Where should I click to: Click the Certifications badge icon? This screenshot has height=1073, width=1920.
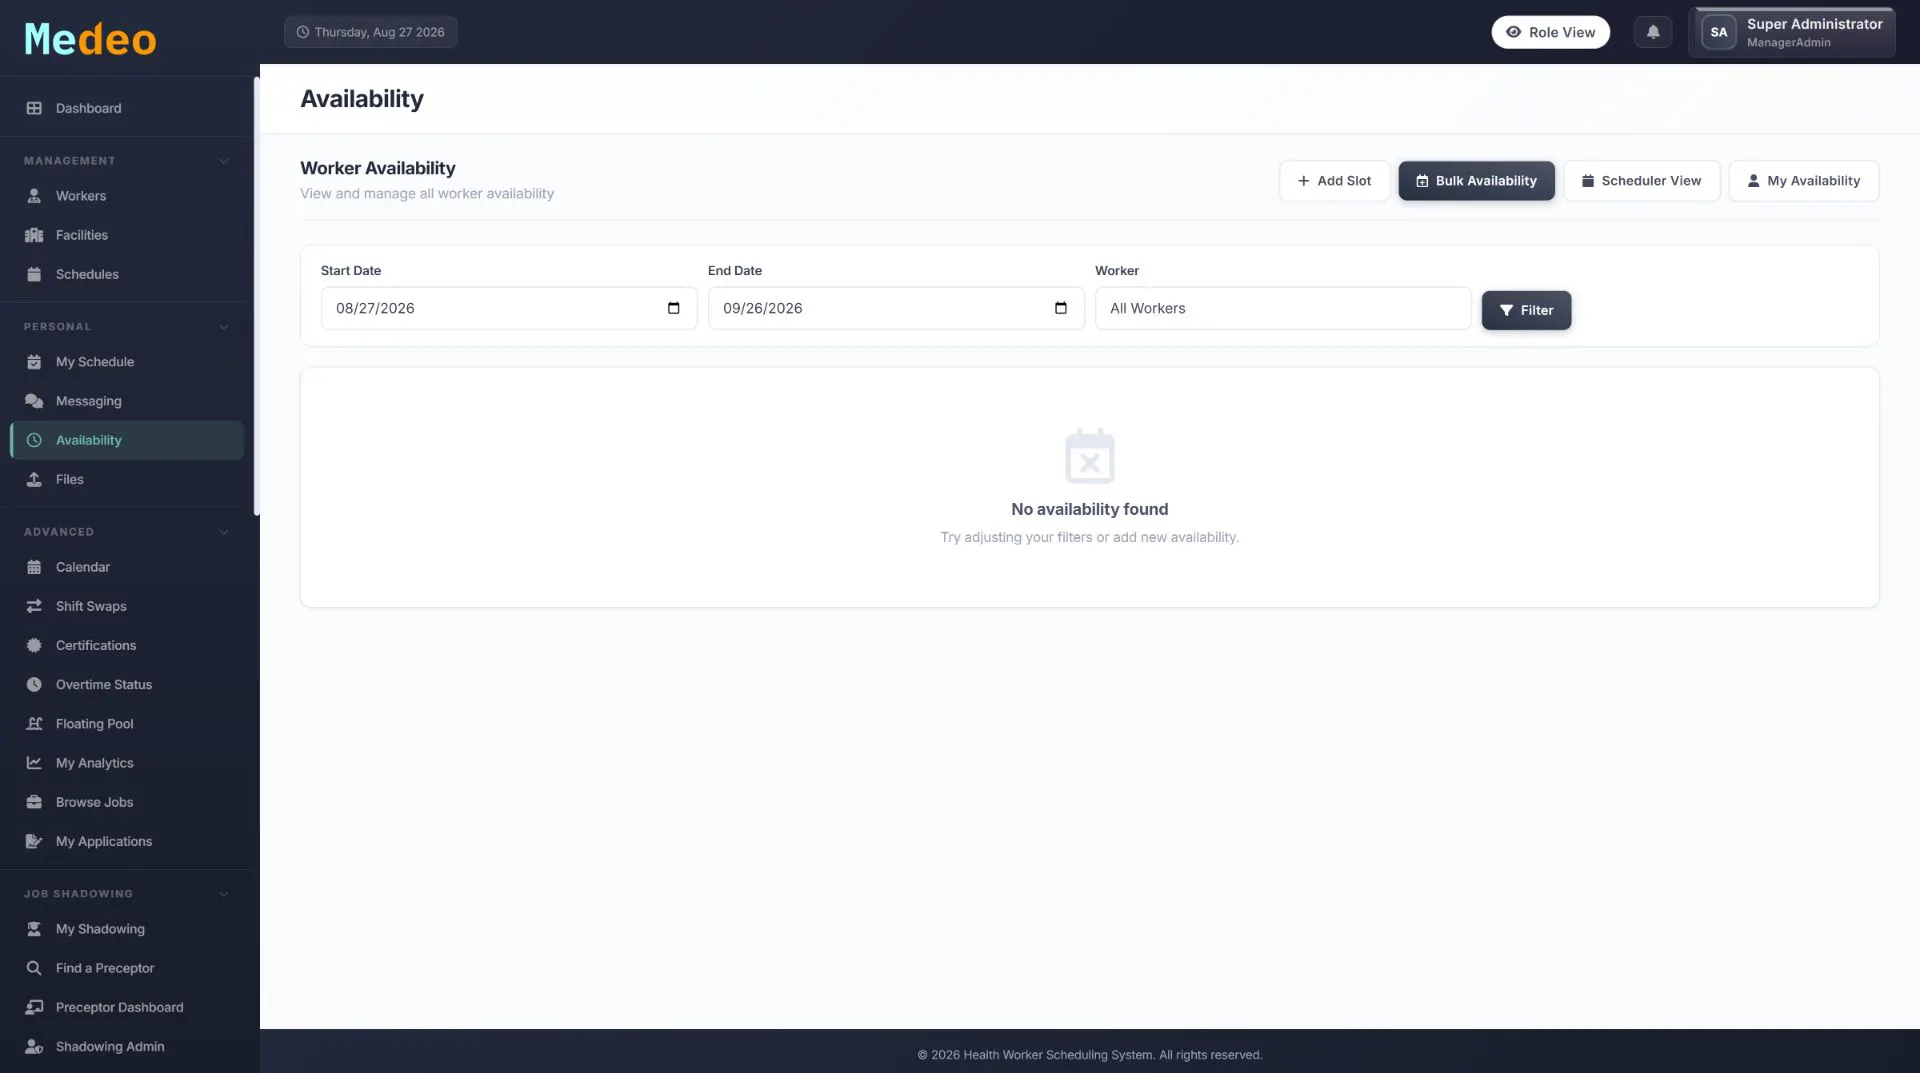tap(34, 645)
